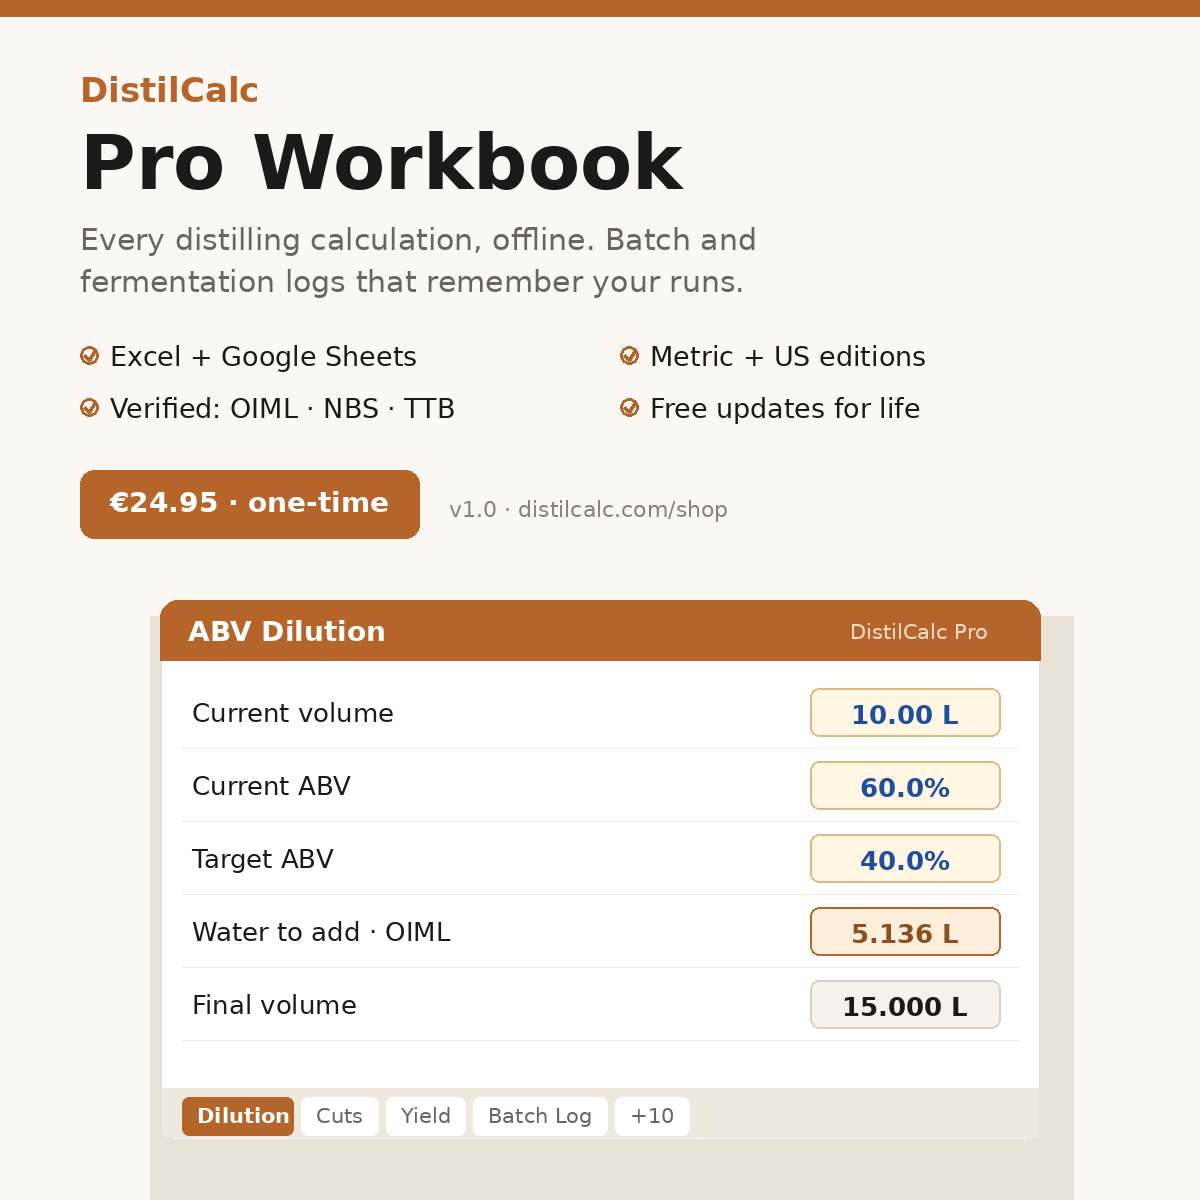Click the checkmark icon beside Metric + US editions
Viewport: 1200px width, 1200px height.
(x=629, y=356)
